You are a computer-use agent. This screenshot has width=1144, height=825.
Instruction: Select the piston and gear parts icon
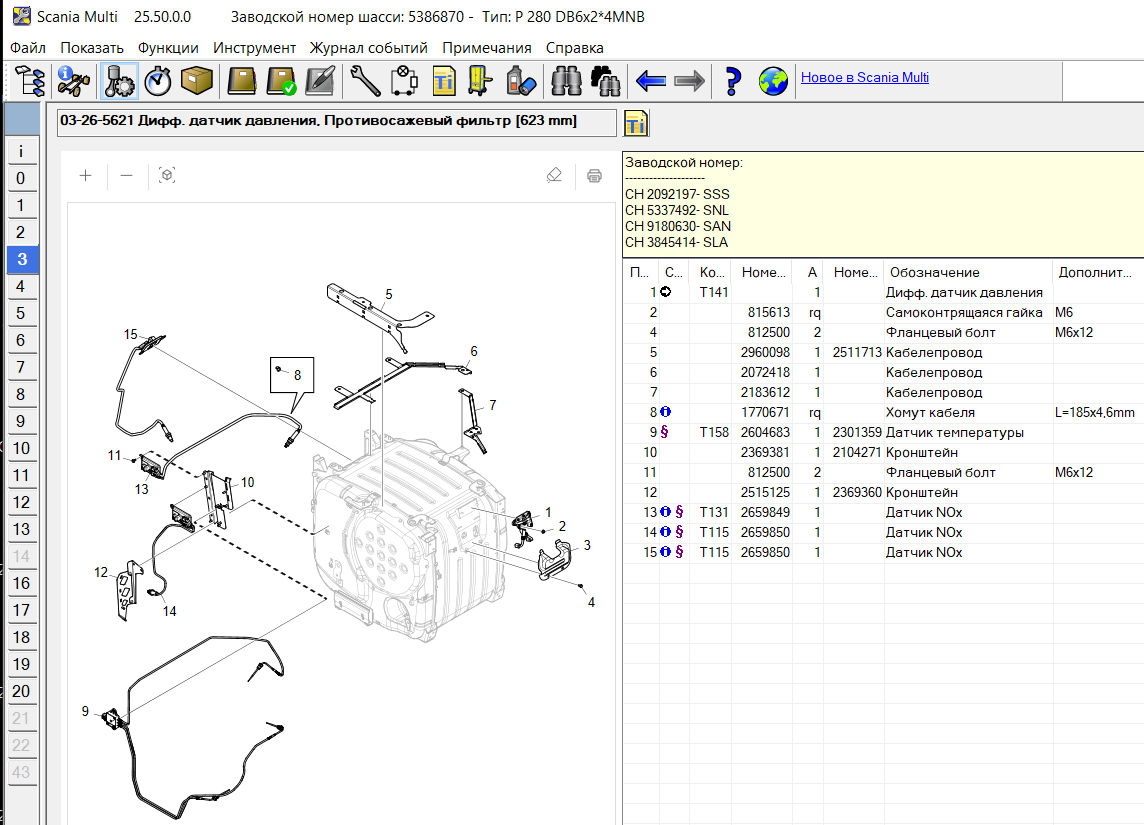119,80
